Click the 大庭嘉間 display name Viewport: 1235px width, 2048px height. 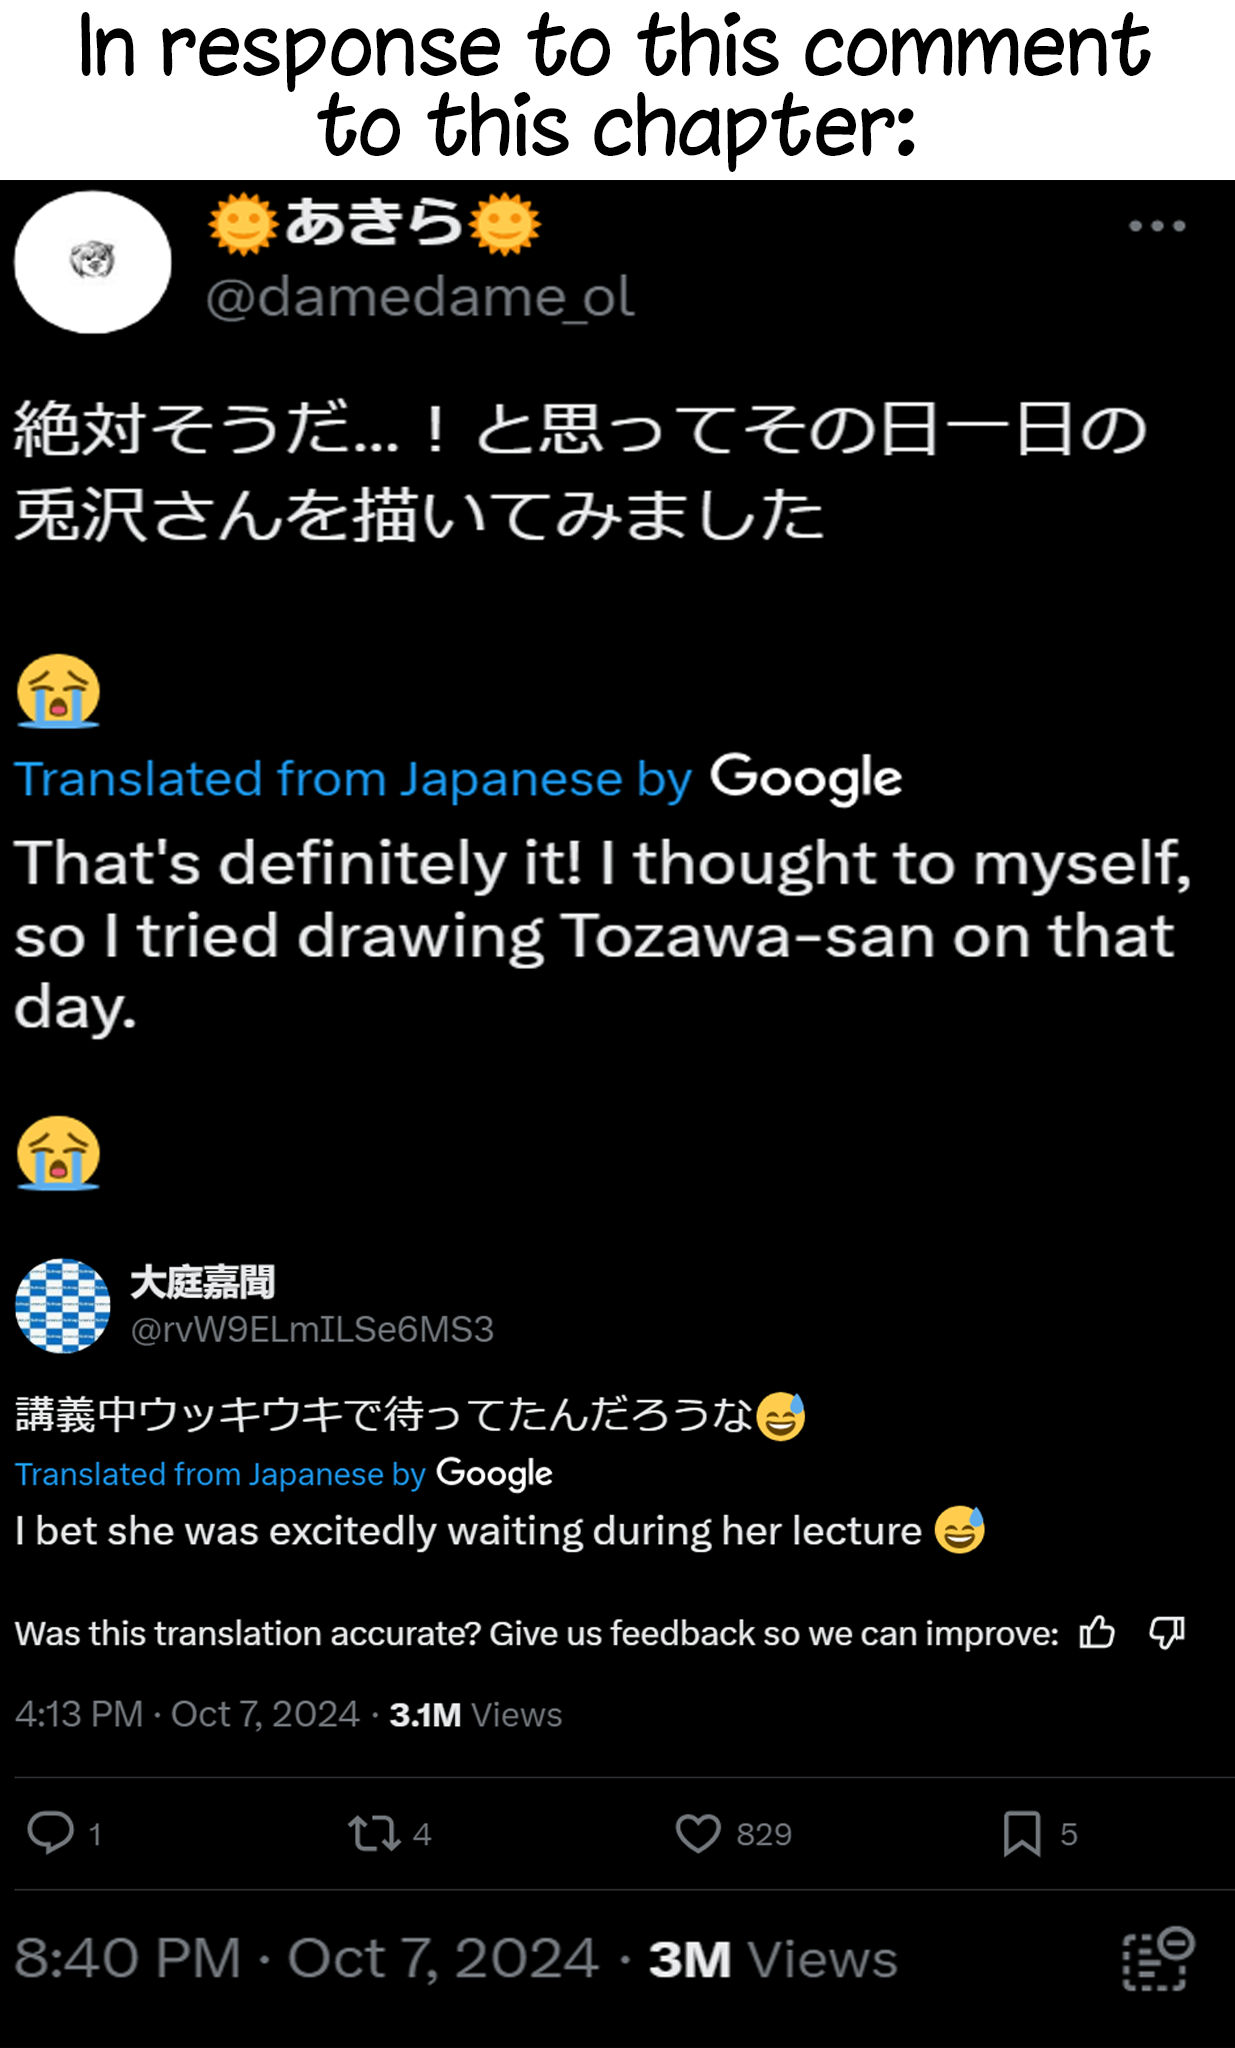click(x=202, y=1282)
